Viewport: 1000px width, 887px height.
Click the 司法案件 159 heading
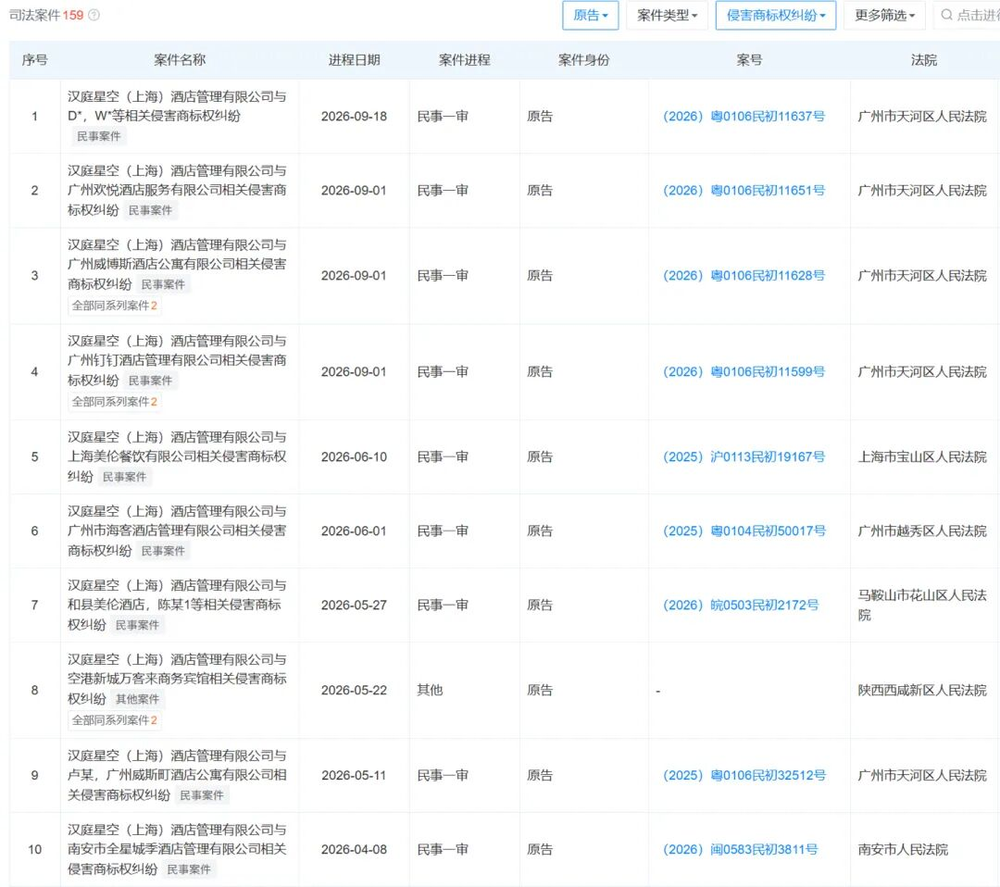(x=46, y=15)
